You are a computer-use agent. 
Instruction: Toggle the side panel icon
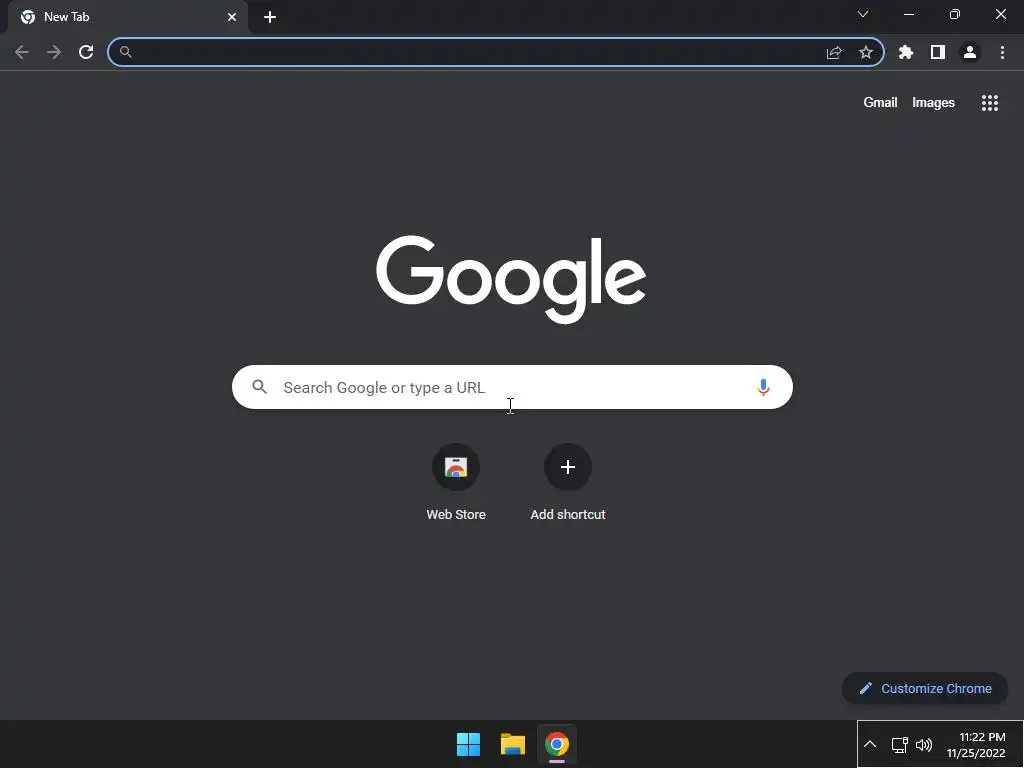tap(938, 52)
